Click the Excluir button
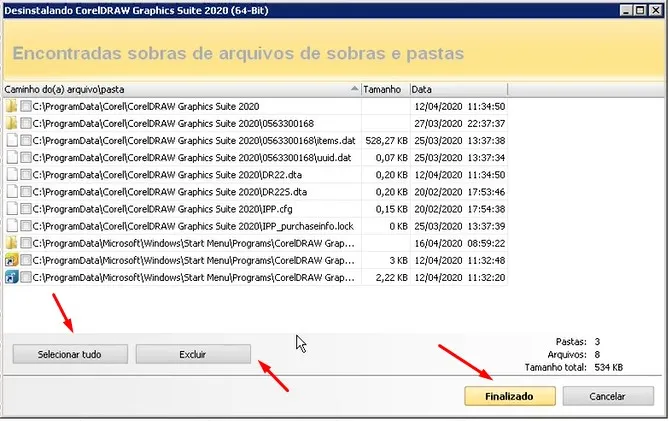 coord(192,354)
